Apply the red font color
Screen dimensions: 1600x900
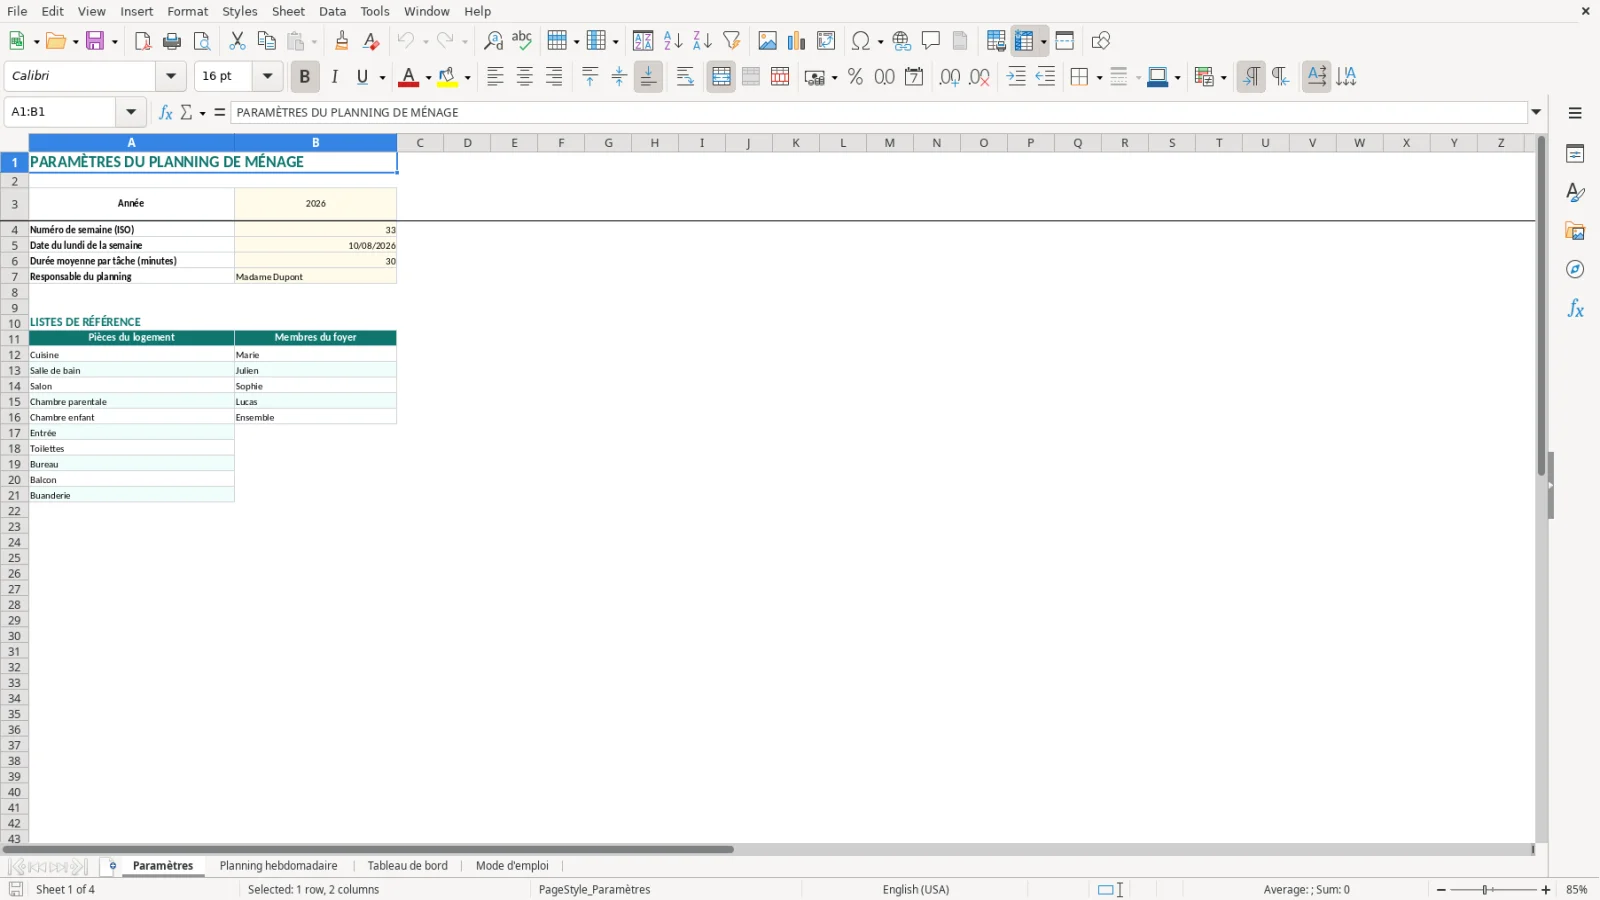point(408,77)
